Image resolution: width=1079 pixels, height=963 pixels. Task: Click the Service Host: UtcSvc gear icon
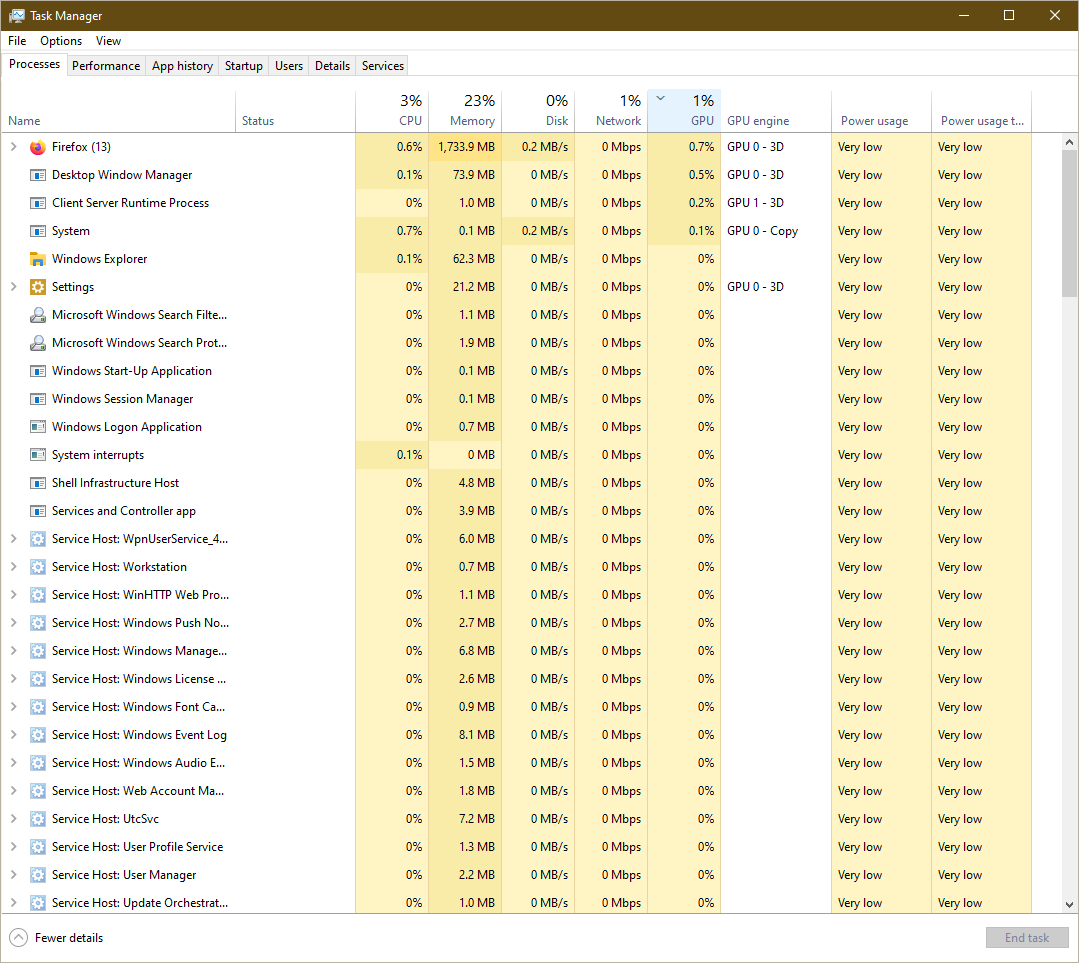(x=38, y=819)
